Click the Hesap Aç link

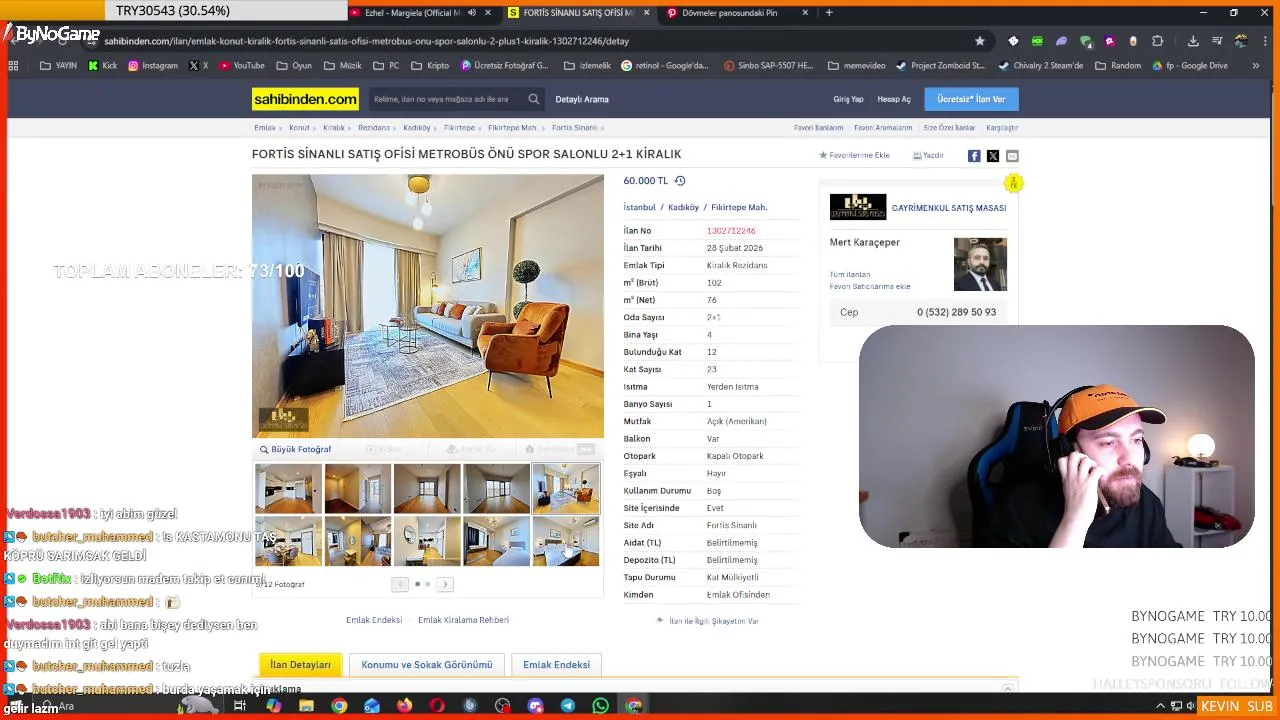pyautogui.click(x=894, y=99)
